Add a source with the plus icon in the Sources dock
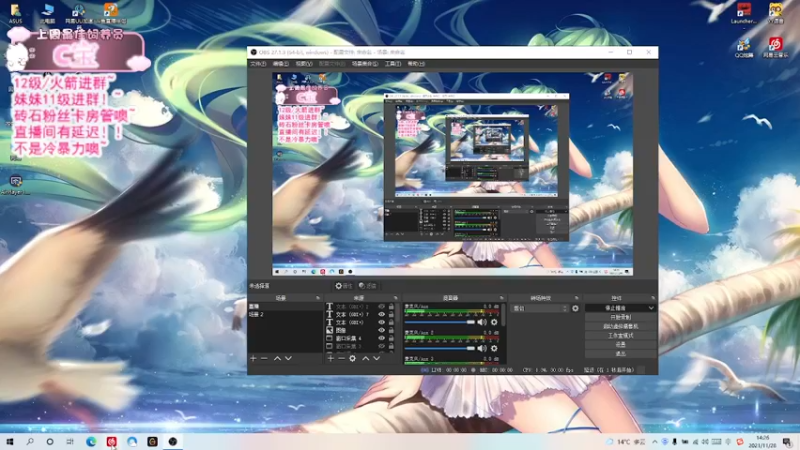Viewport: 800px width, 450px height. [331, 359]
